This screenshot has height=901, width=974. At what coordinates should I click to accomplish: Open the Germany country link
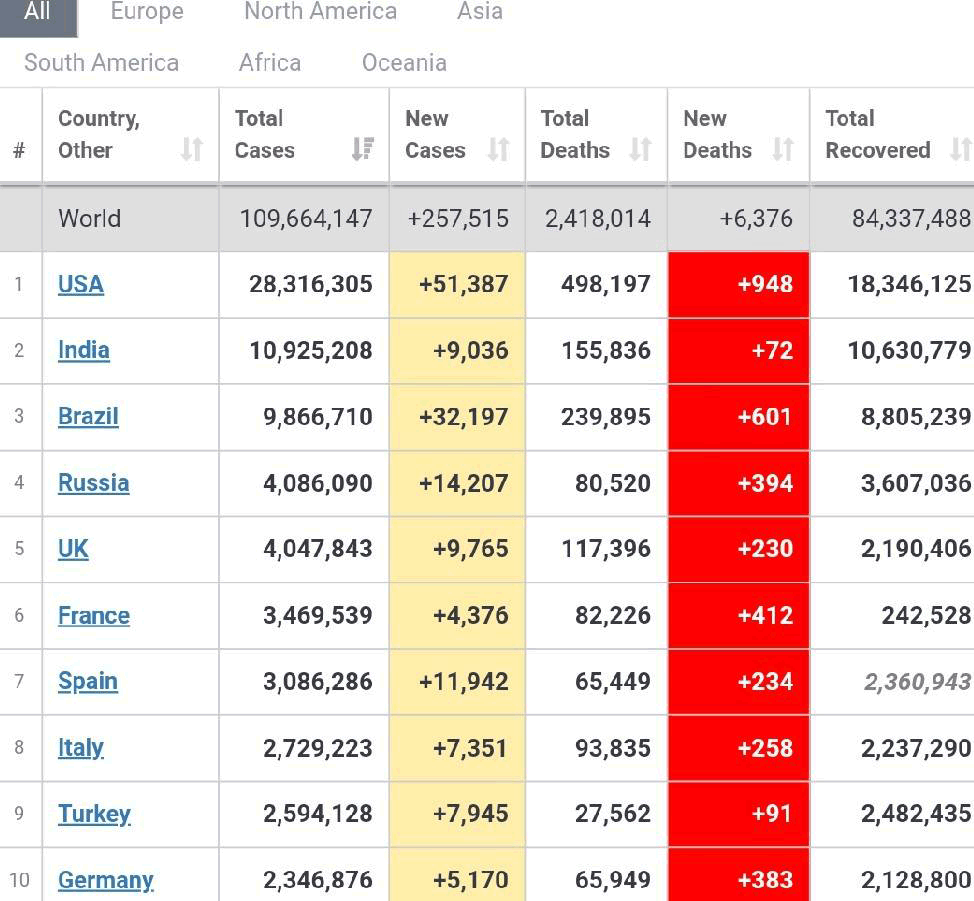click(105, 880)
